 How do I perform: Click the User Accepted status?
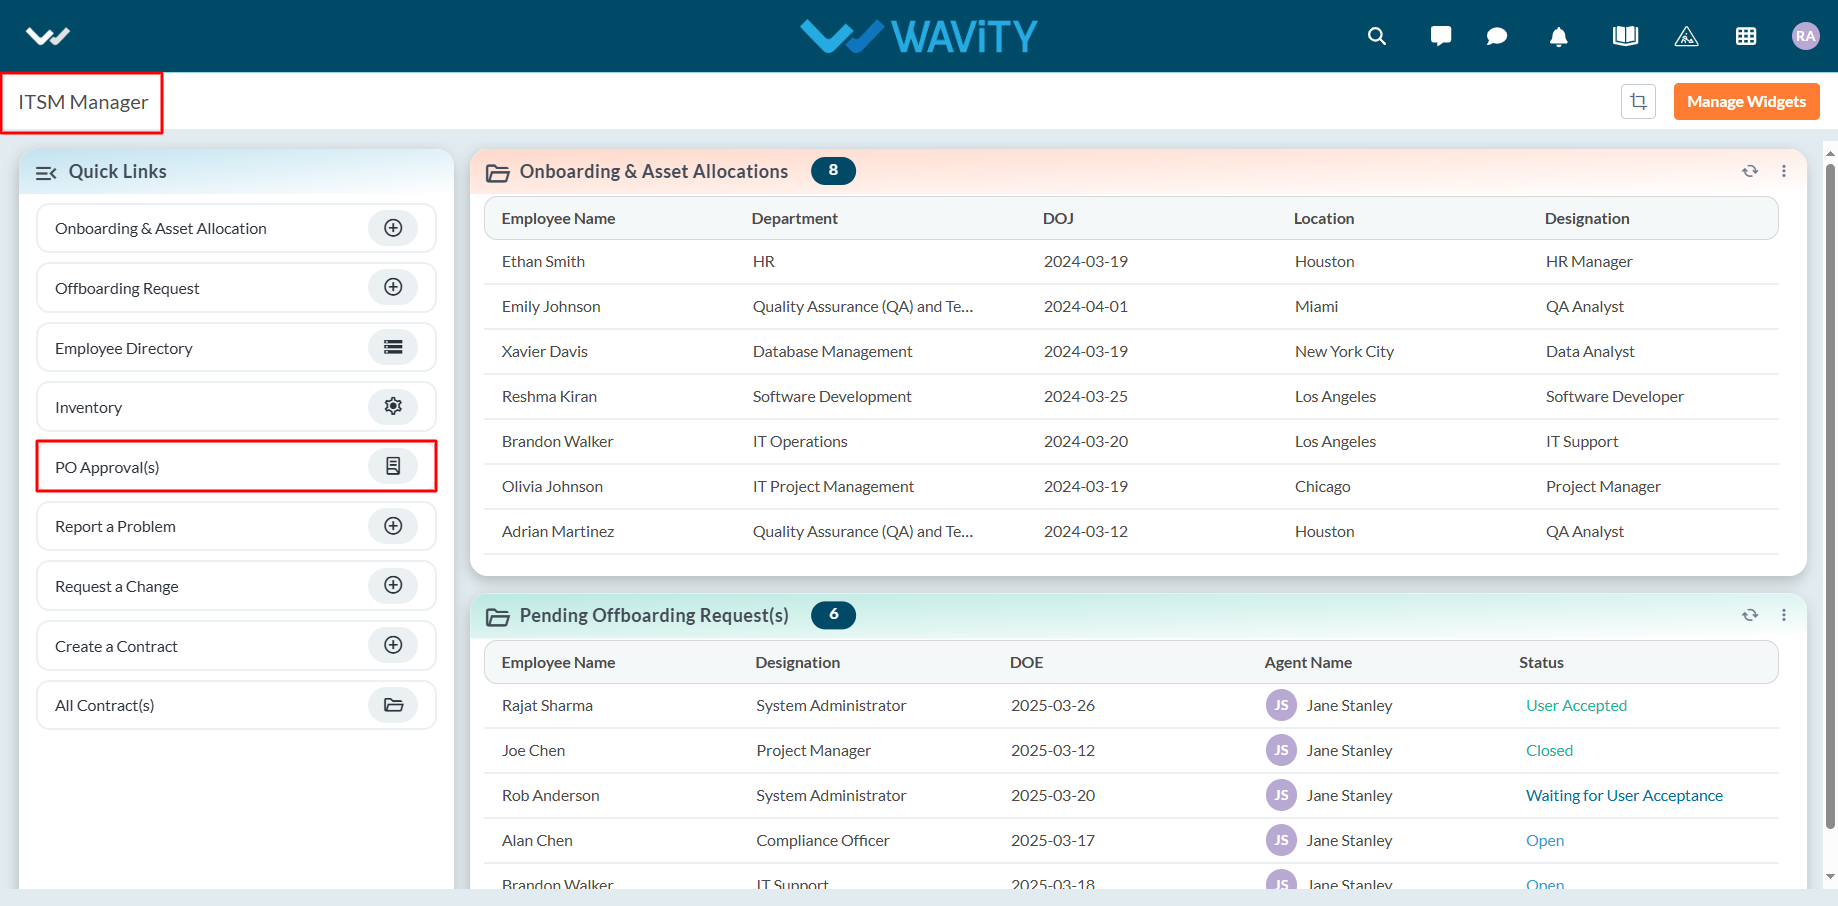tap(1576, 705)
